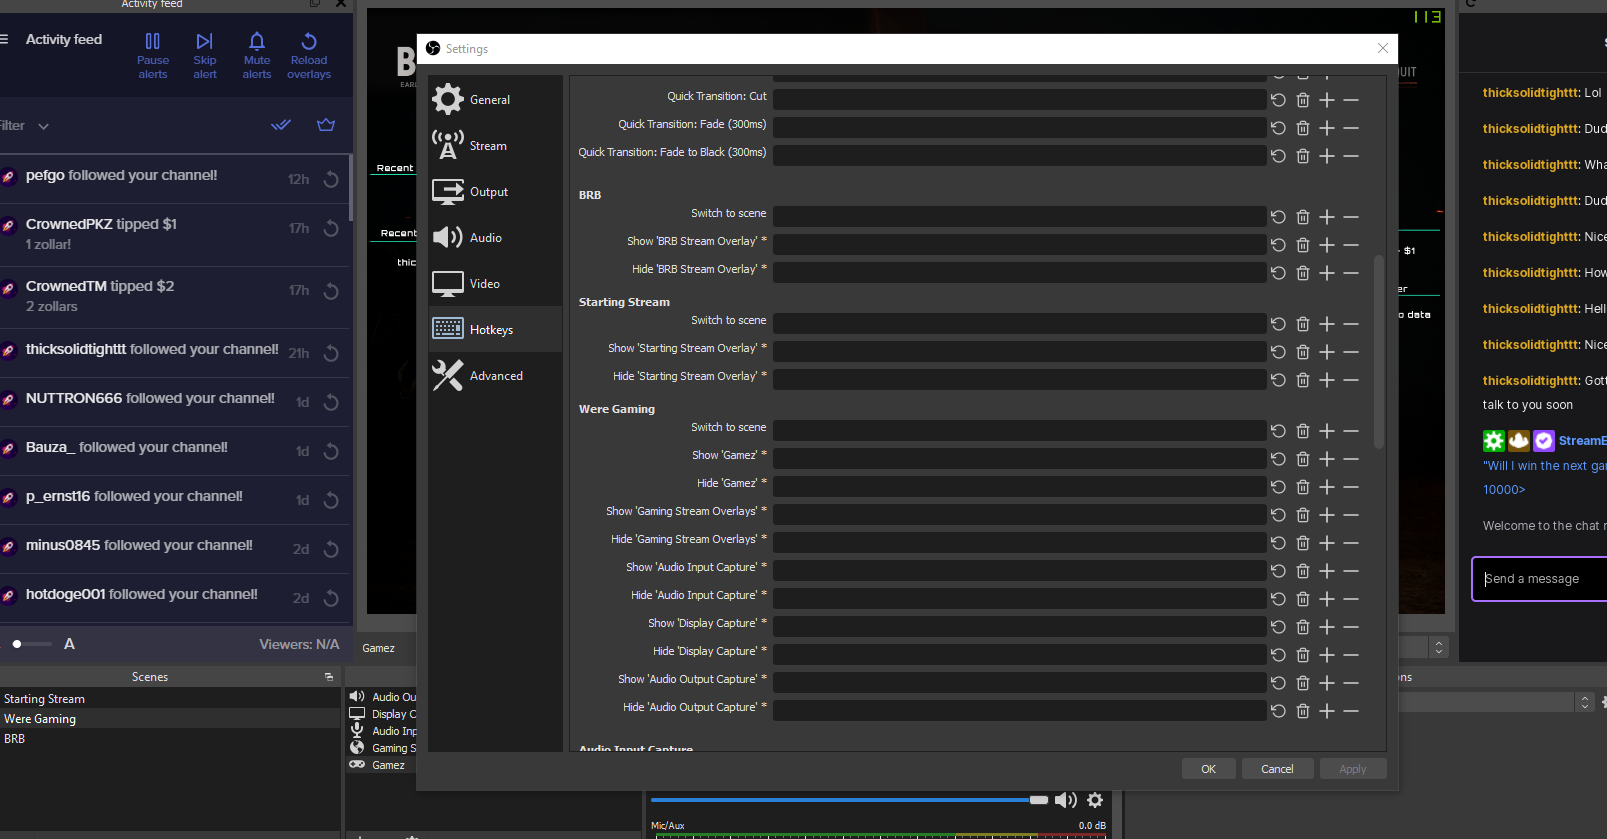1607x839 pixels.
Task: Open audio mixer gear settings menu
Action: (1095, 800)
